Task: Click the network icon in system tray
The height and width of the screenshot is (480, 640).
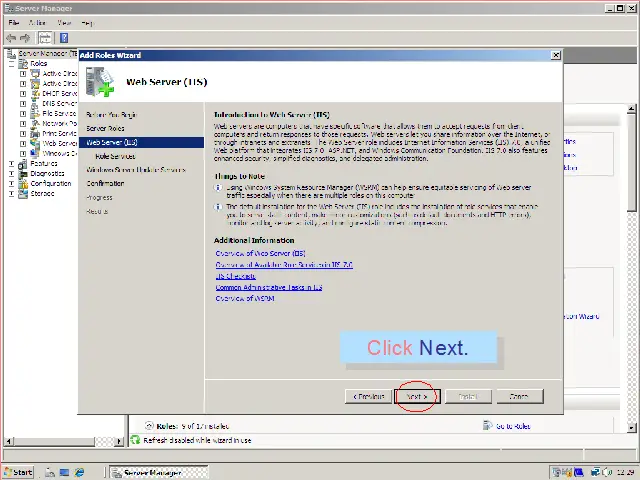Action: [x=596, y=472]
